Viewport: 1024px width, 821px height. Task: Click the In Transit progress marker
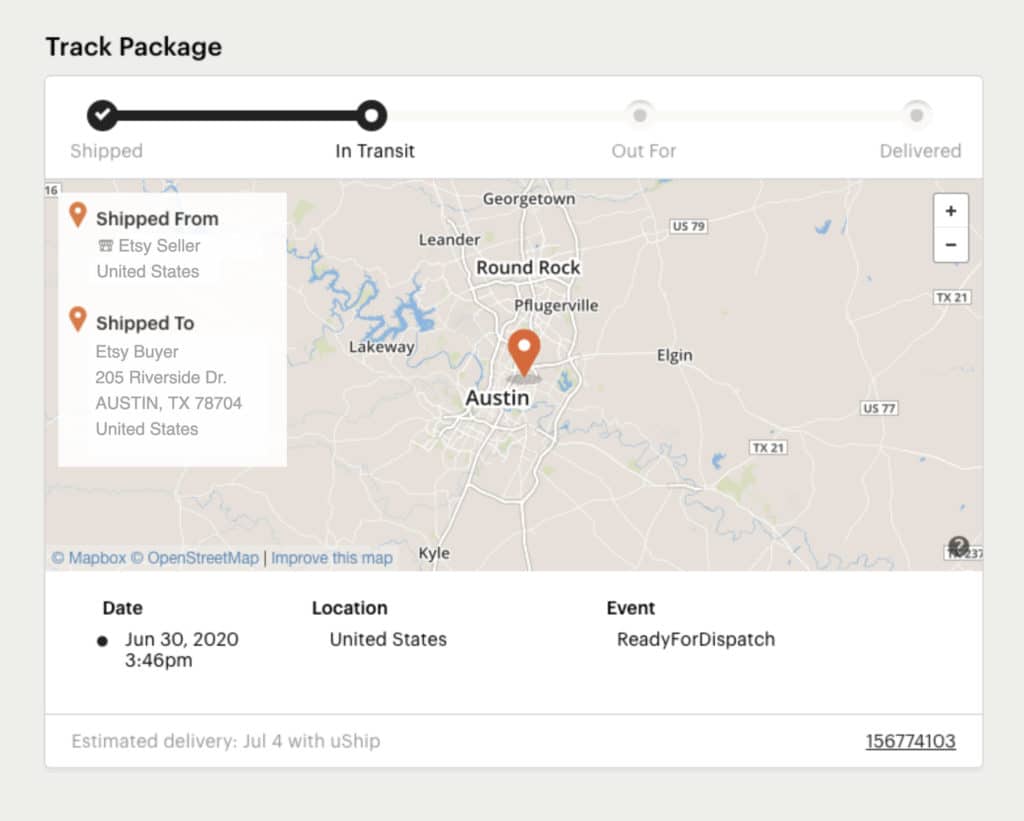point(371,116)
